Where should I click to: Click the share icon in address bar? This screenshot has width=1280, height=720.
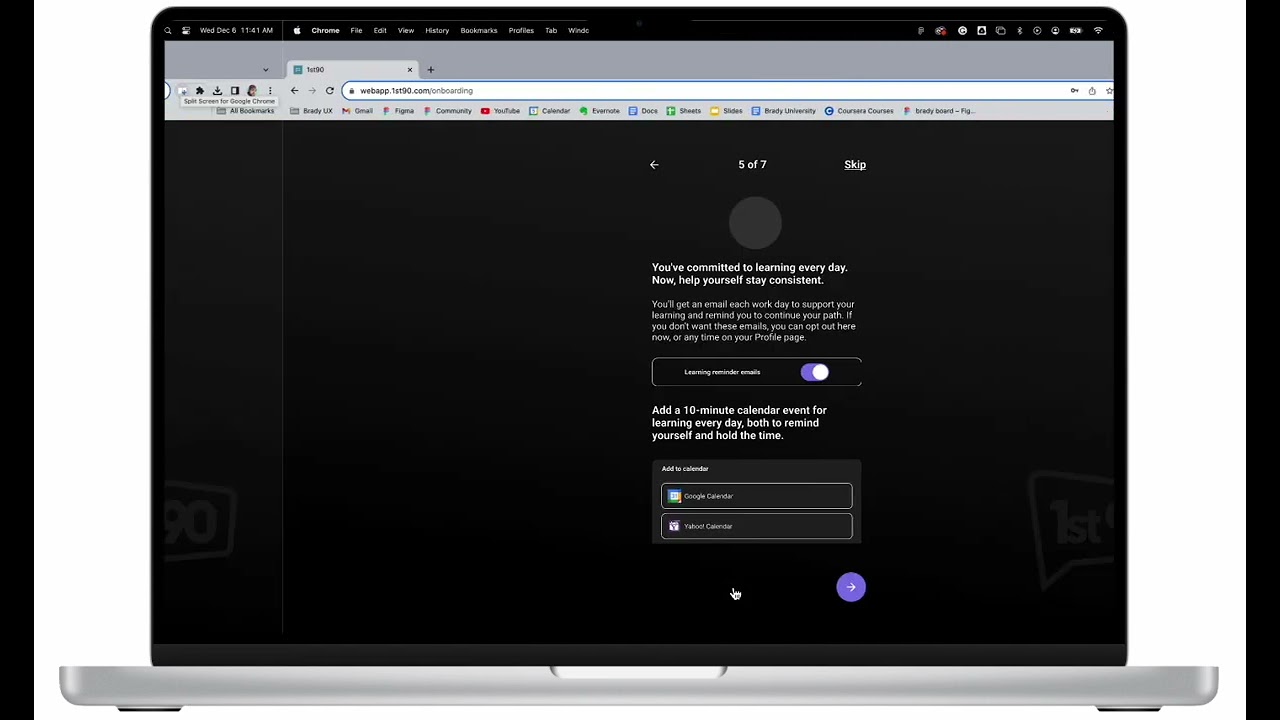point(1092,91)
